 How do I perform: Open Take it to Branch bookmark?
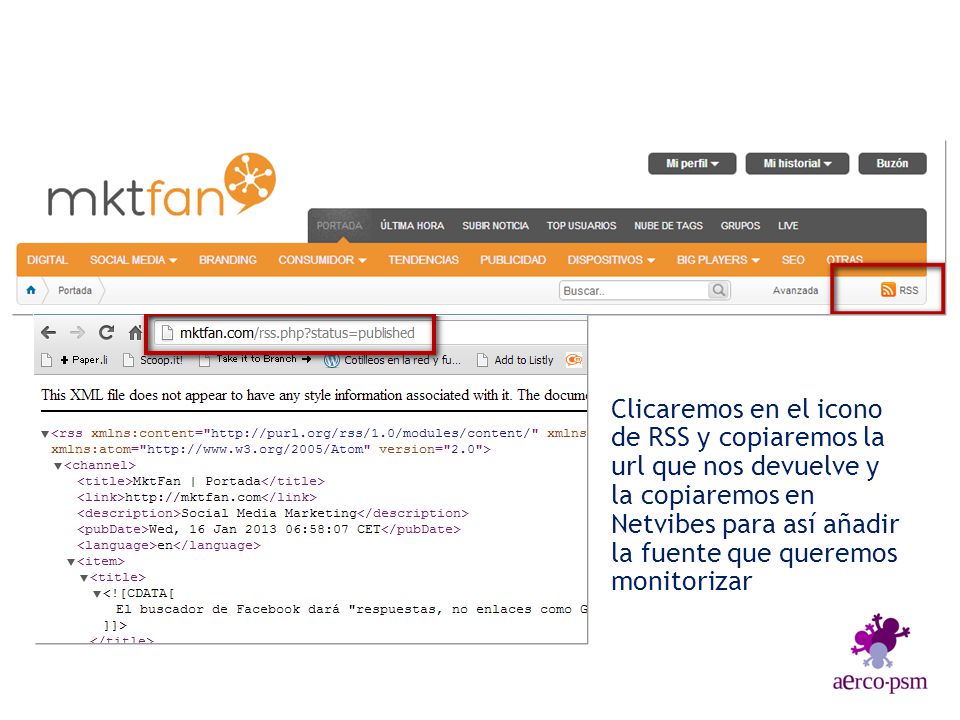click(x=256, y=359)
